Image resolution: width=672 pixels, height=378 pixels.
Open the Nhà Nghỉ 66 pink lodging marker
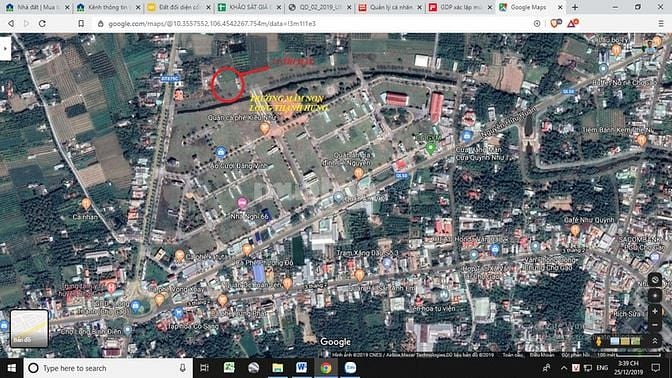point(242,203)
